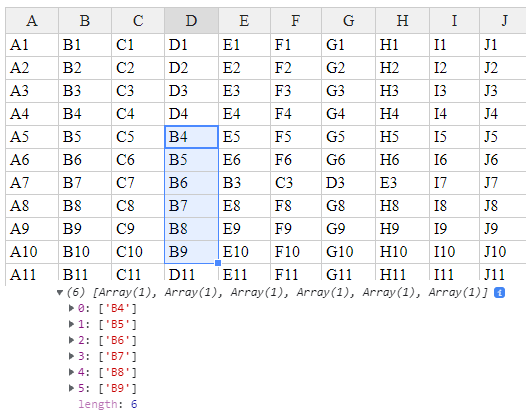Click the 'length: 6' property in the console

(108, 404)
